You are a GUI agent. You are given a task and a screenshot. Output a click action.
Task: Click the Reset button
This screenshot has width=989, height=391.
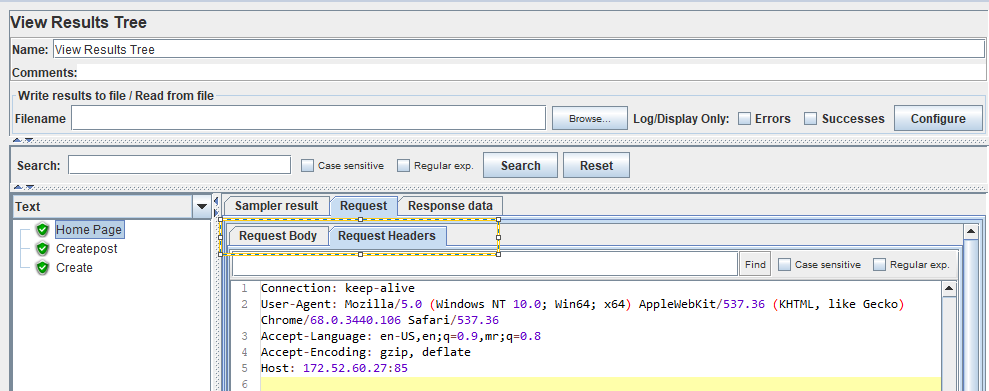[x=596, y=166]
